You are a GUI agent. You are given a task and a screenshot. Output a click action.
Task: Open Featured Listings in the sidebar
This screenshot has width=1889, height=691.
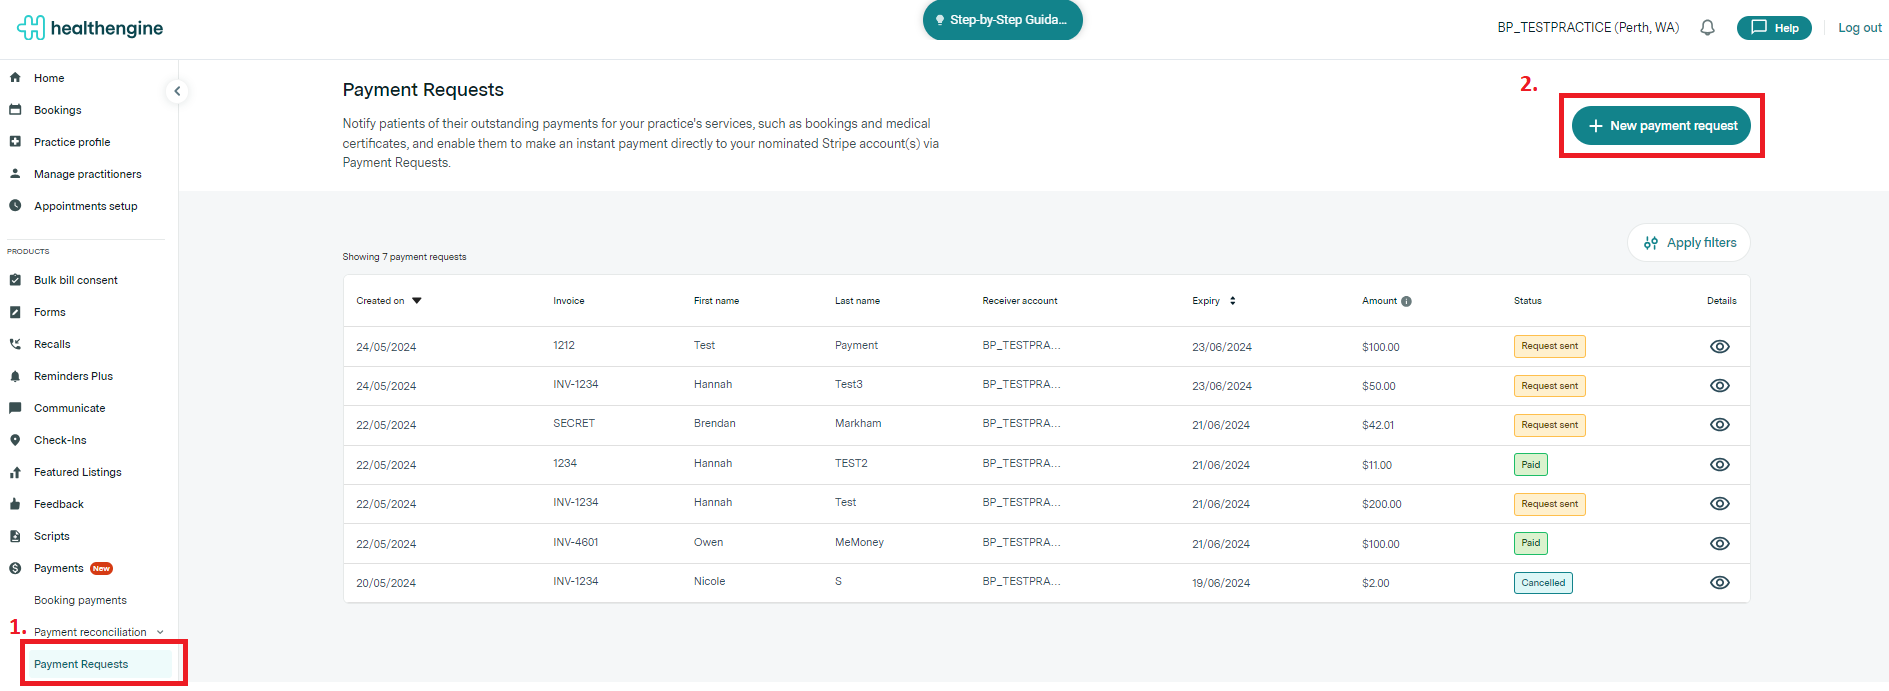pos(77,472)
